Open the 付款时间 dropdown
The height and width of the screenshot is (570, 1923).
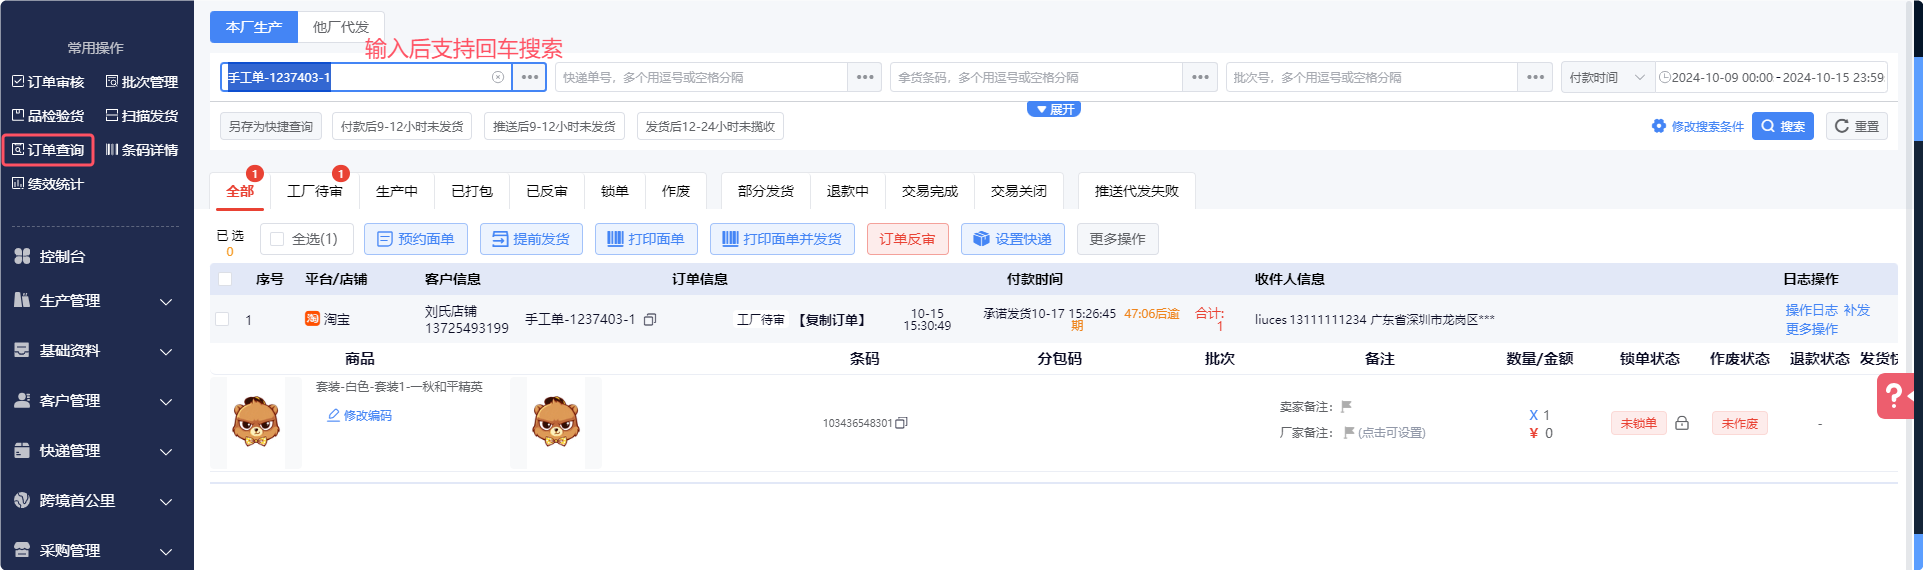tap(1607, 77)
